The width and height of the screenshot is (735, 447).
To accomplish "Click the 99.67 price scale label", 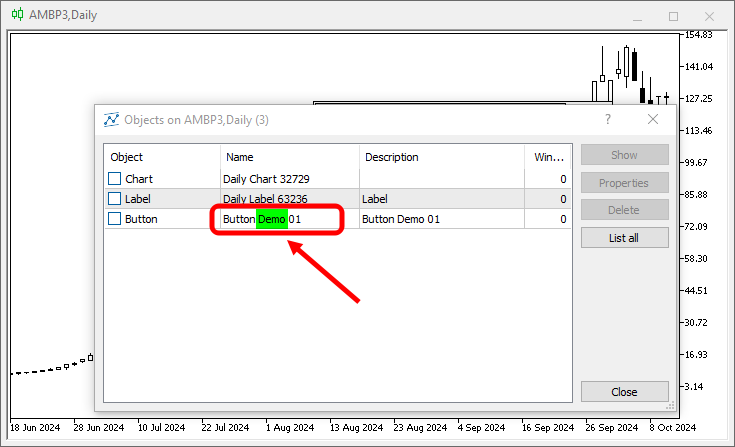I will click(696, 163).
